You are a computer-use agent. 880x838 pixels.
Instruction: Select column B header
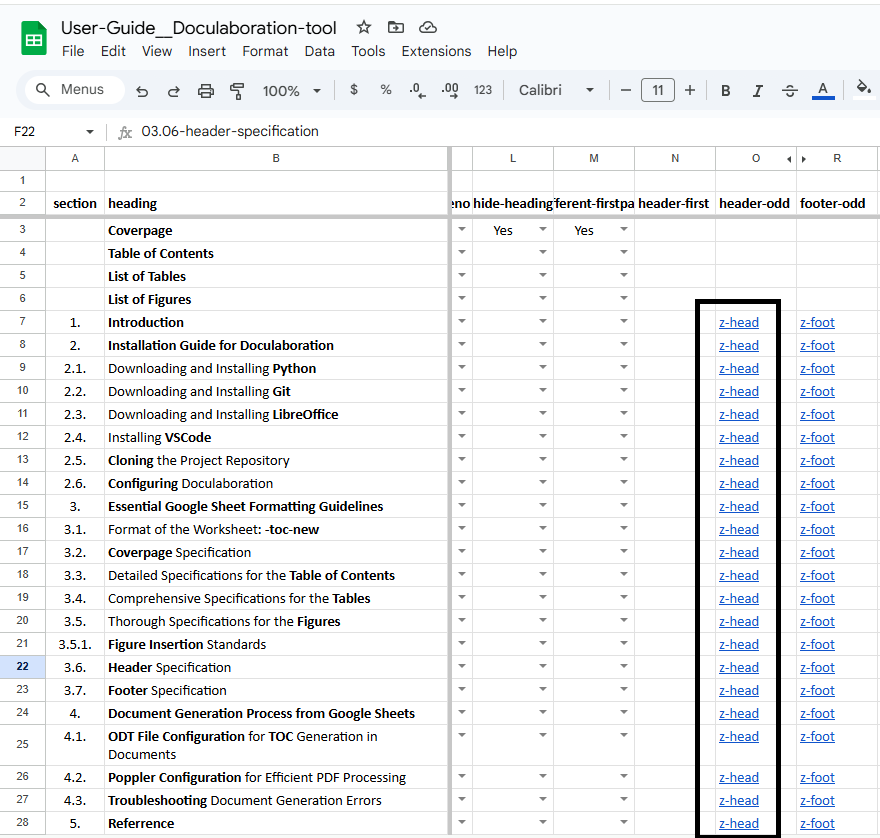tap(276, 159)
